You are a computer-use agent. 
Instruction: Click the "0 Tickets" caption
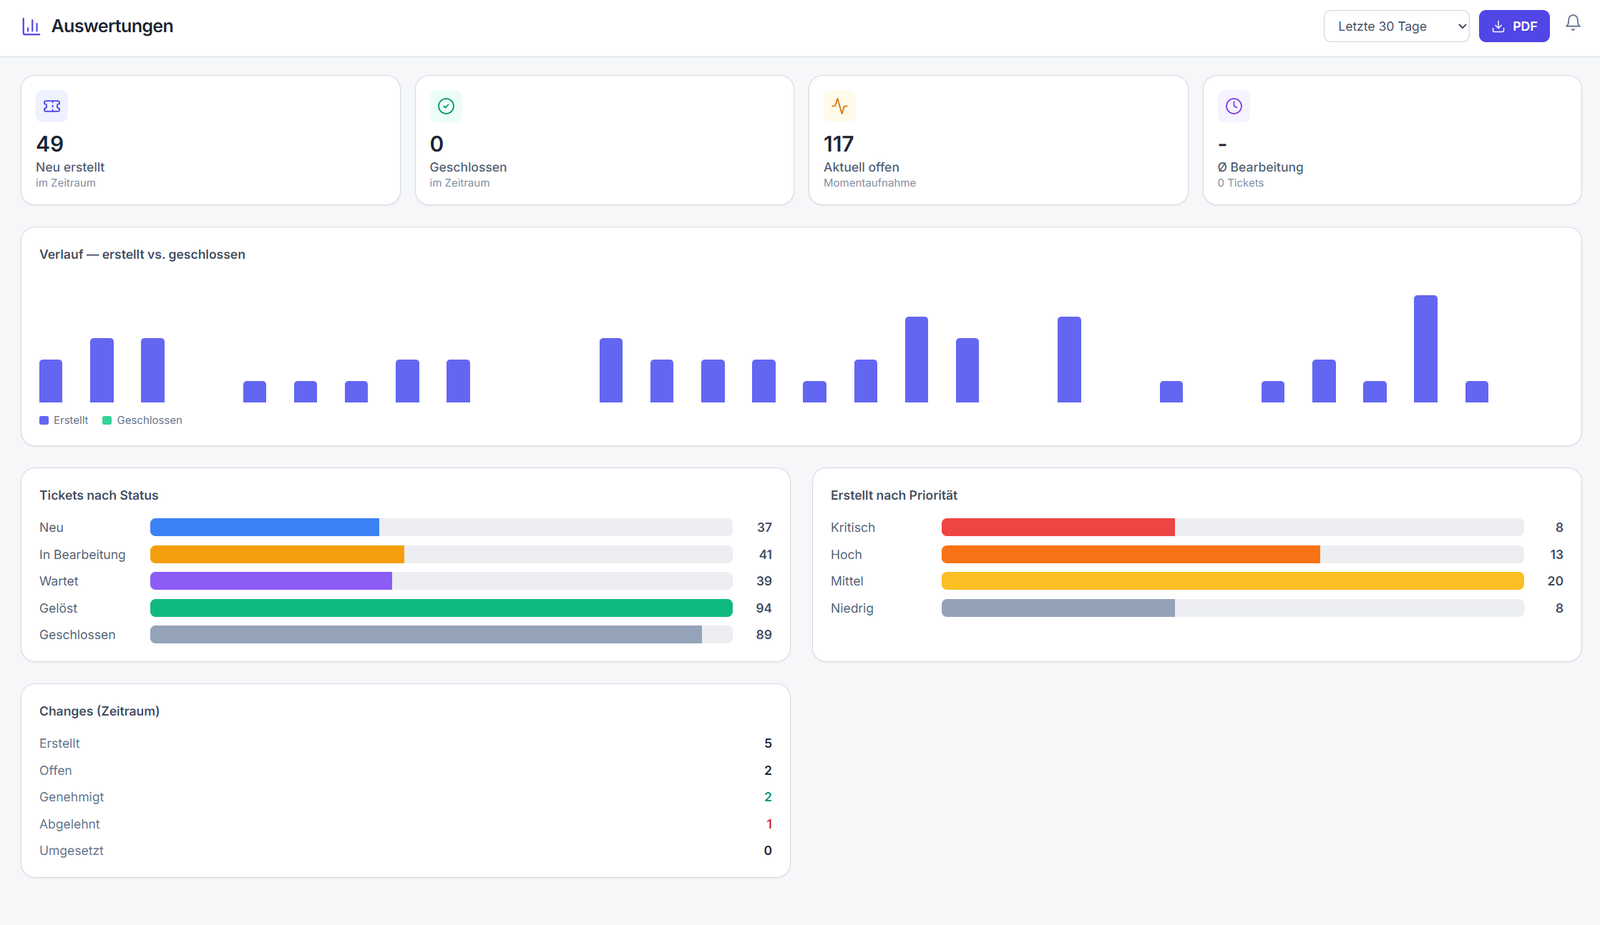click(x=1241, y=183)
